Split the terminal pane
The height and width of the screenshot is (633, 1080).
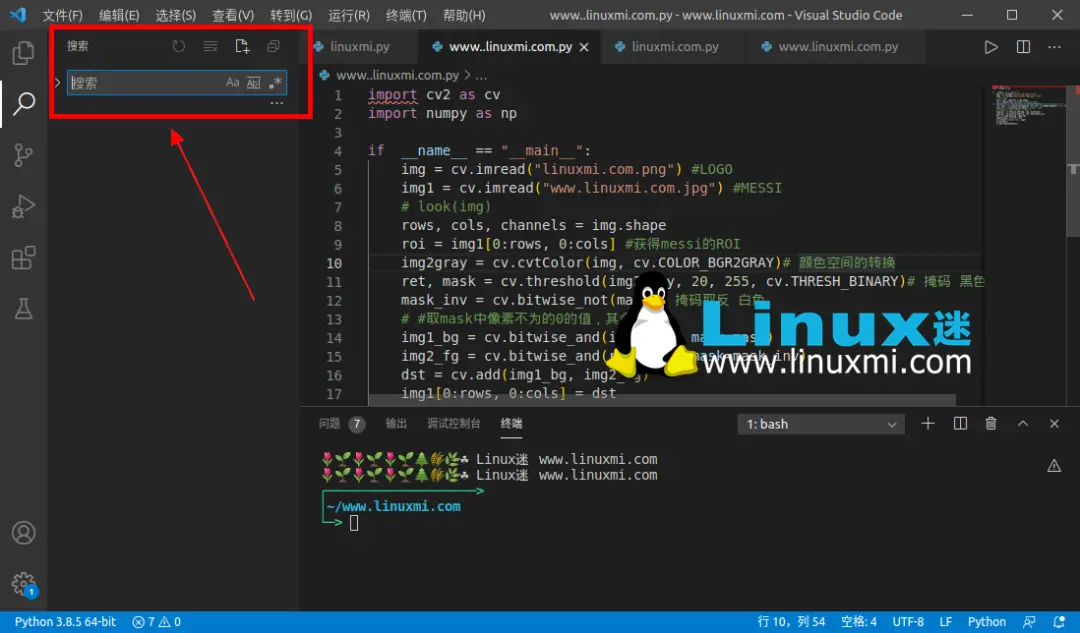[959, 424]
